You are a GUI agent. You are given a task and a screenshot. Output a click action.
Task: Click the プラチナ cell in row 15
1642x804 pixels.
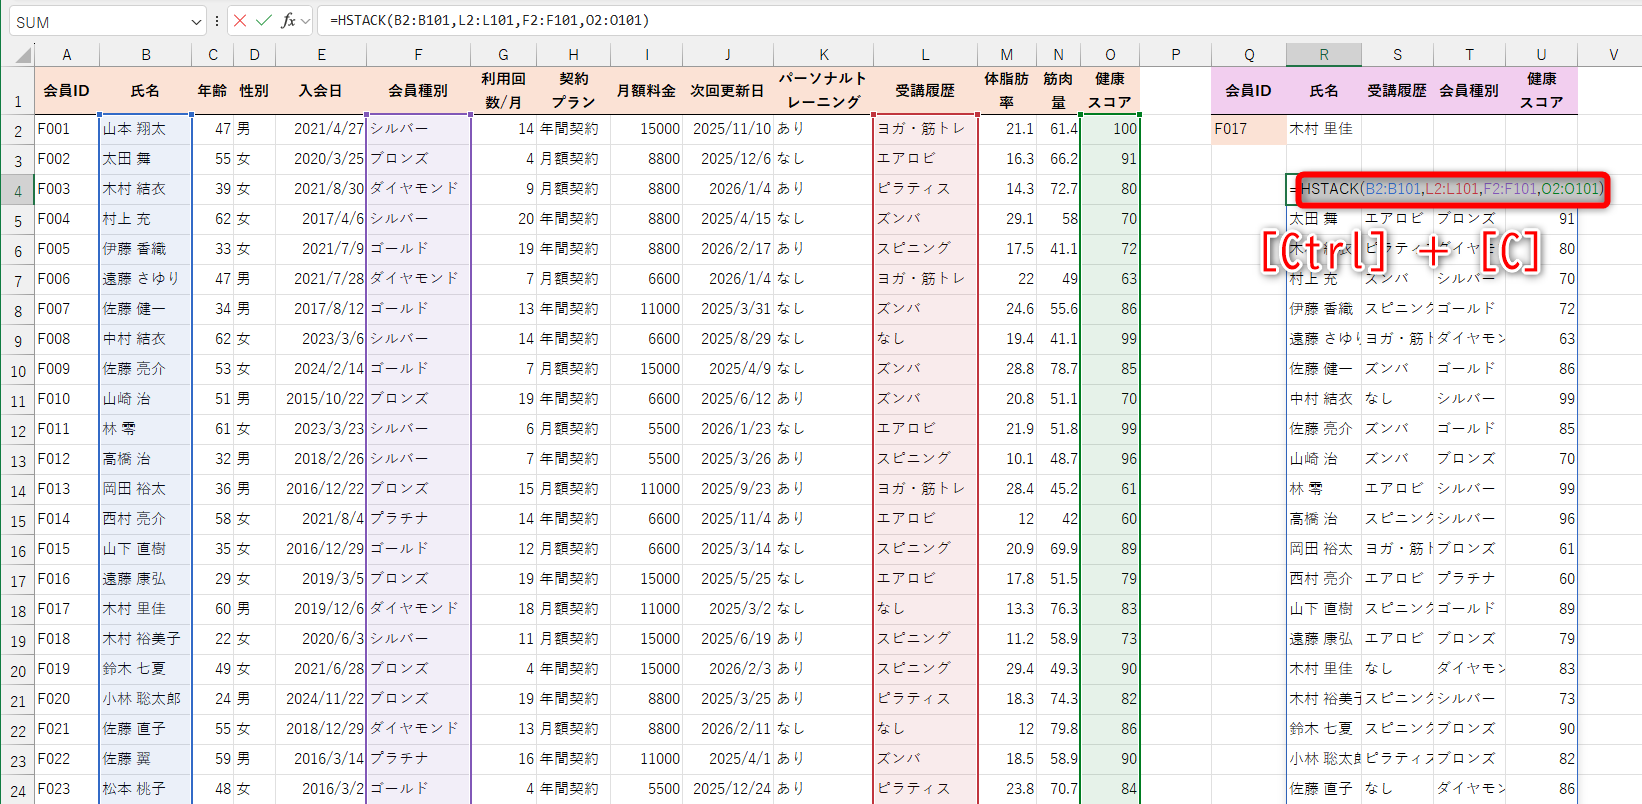pyautogui.click(x=418, y=519)
